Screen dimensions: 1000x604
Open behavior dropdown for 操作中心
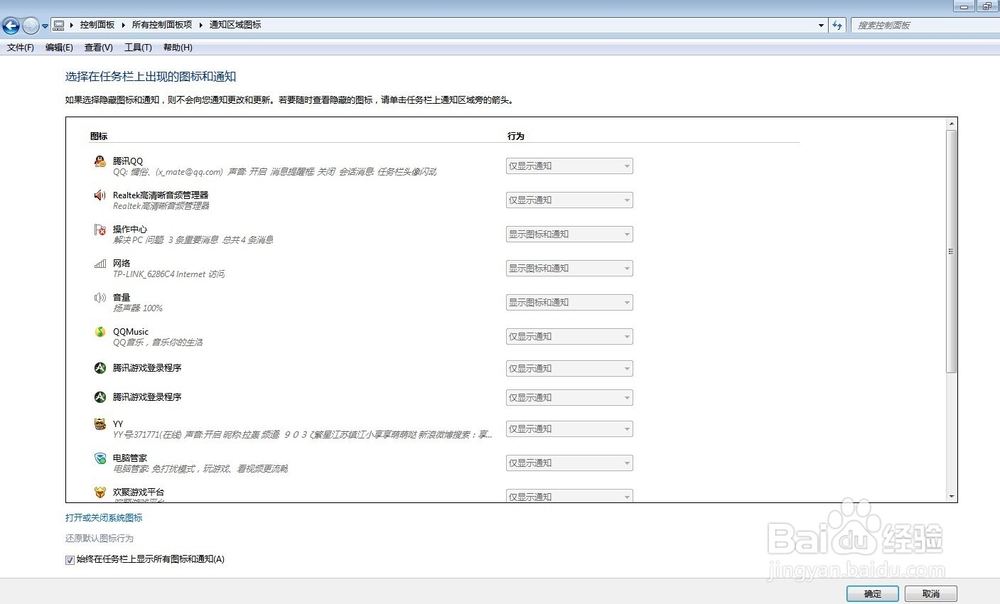[x=569, y=234]
